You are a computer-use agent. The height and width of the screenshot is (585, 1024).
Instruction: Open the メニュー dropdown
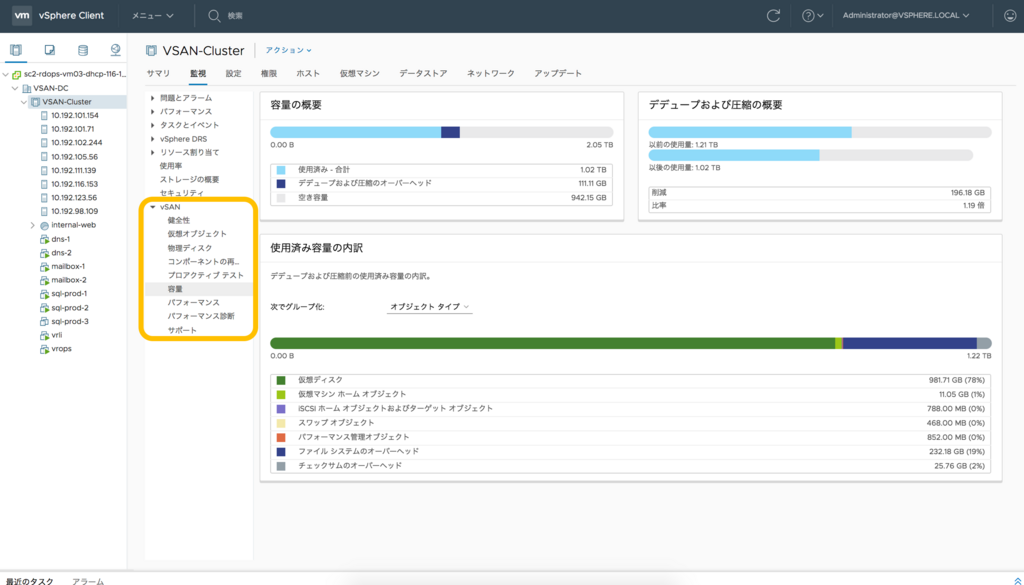153,16
